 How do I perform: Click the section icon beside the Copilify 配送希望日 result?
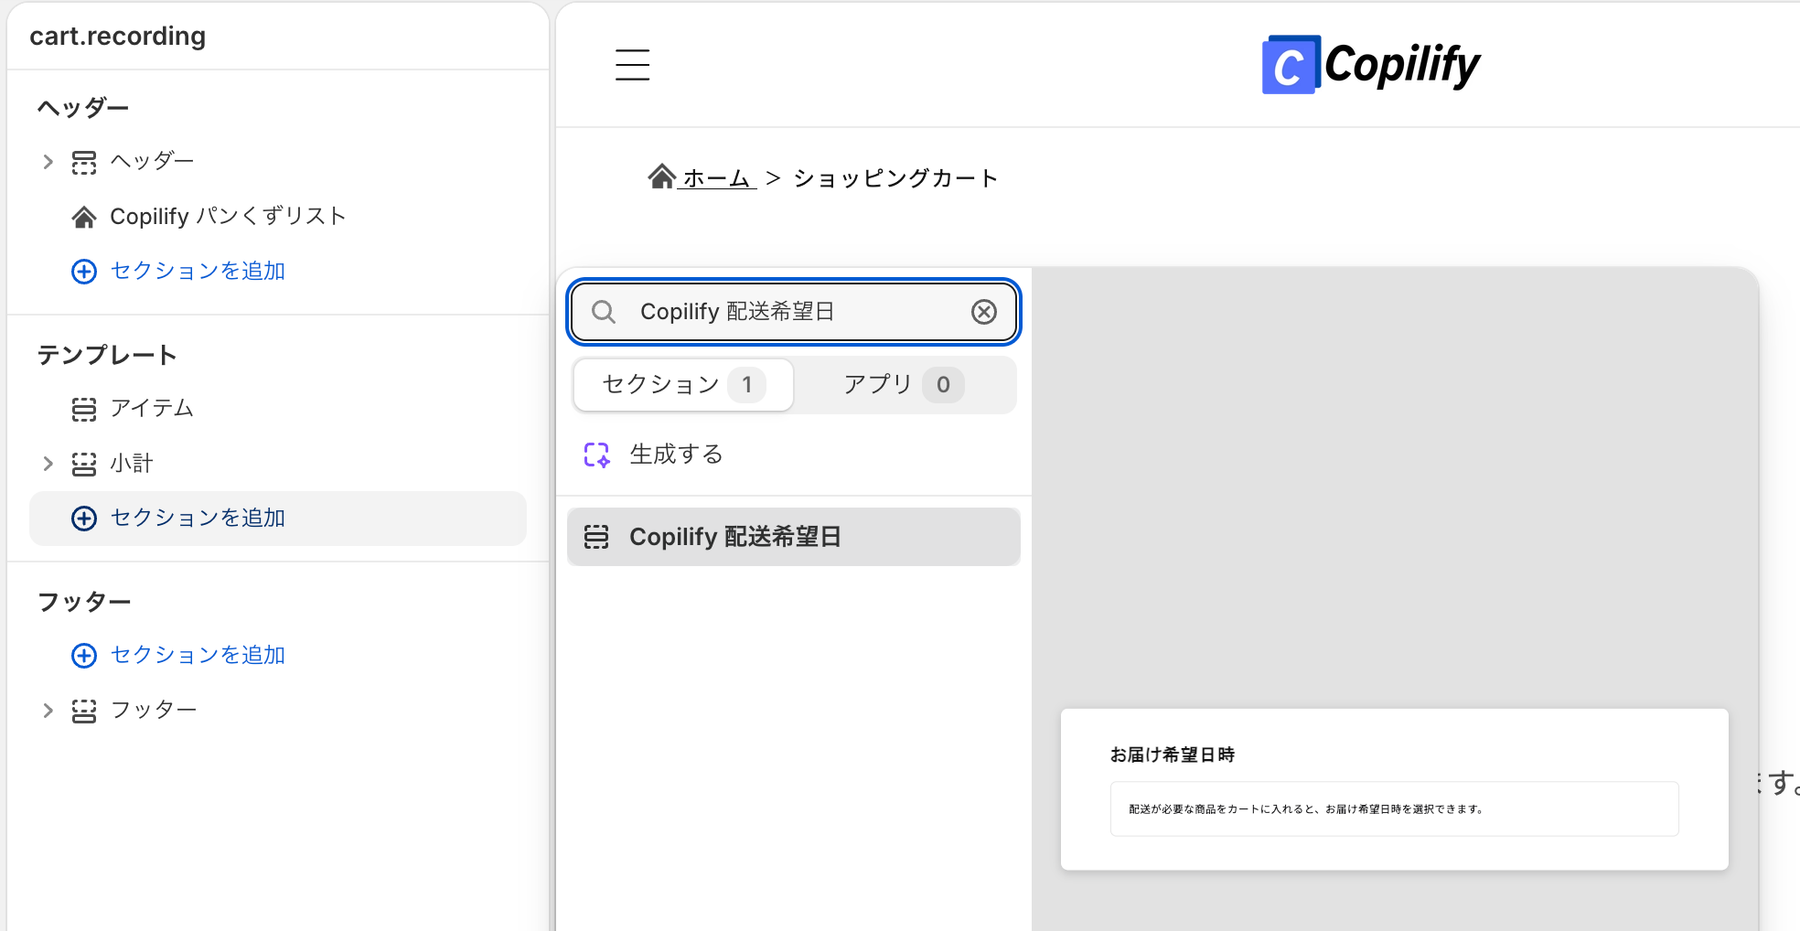coord(596,537)
